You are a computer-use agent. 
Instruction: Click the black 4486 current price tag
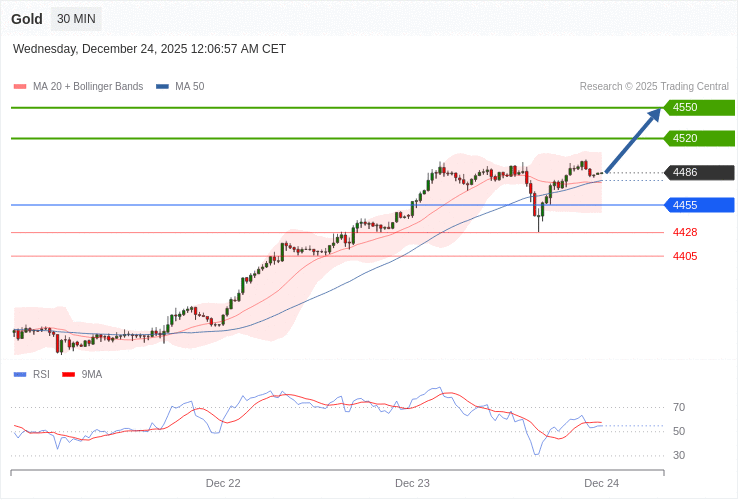(x=699, y=173)
